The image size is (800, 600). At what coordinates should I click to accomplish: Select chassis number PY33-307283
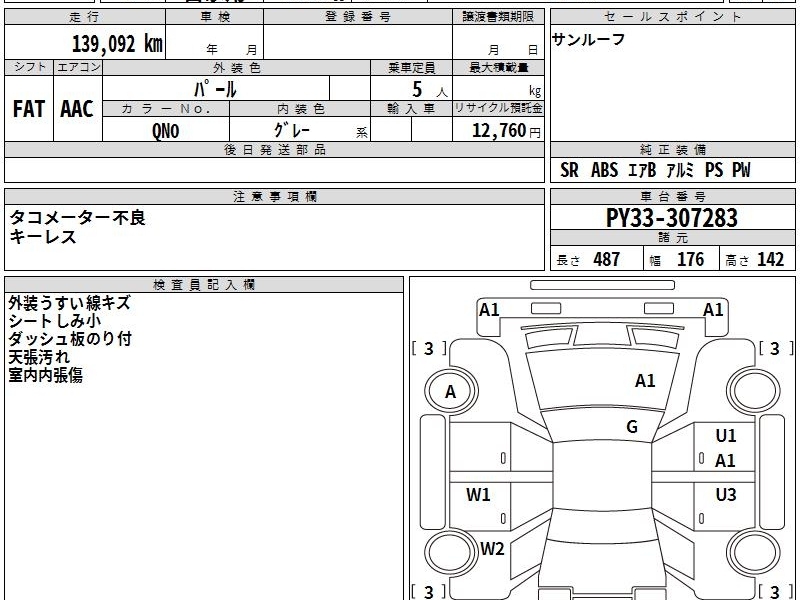[x=671, y=218]
